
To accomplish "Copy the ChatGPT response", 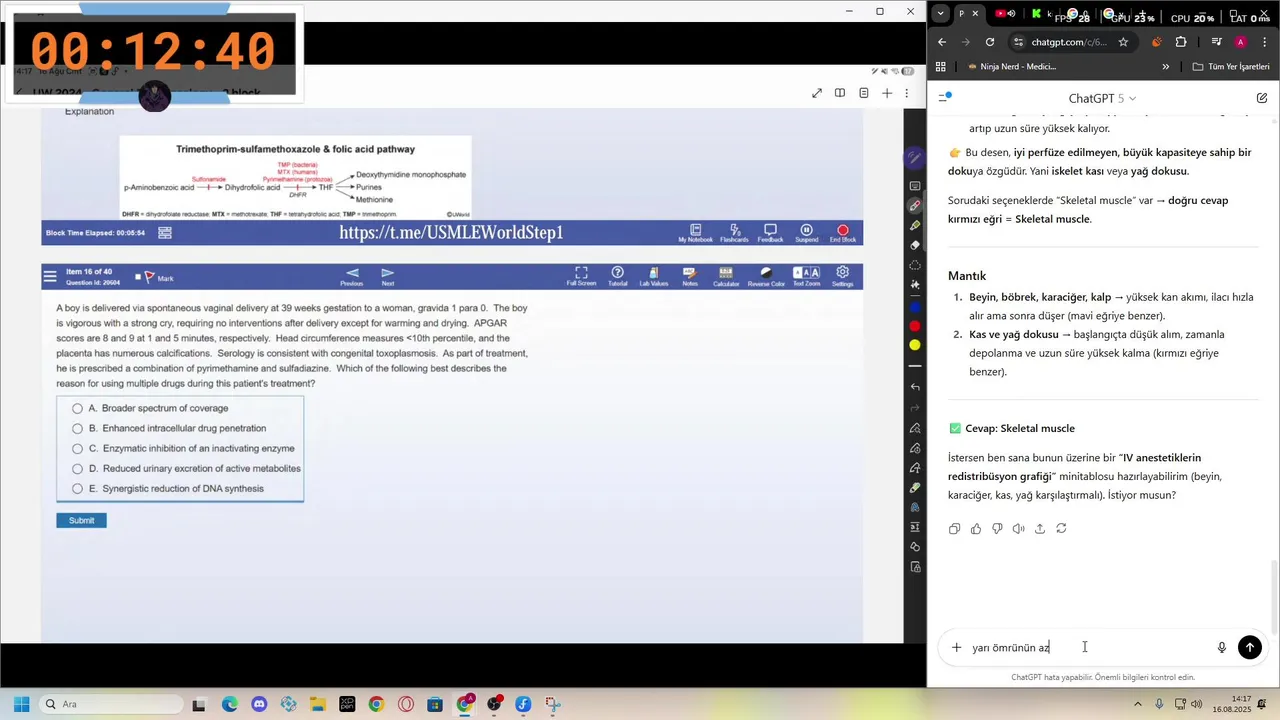I will coord(954,528).
